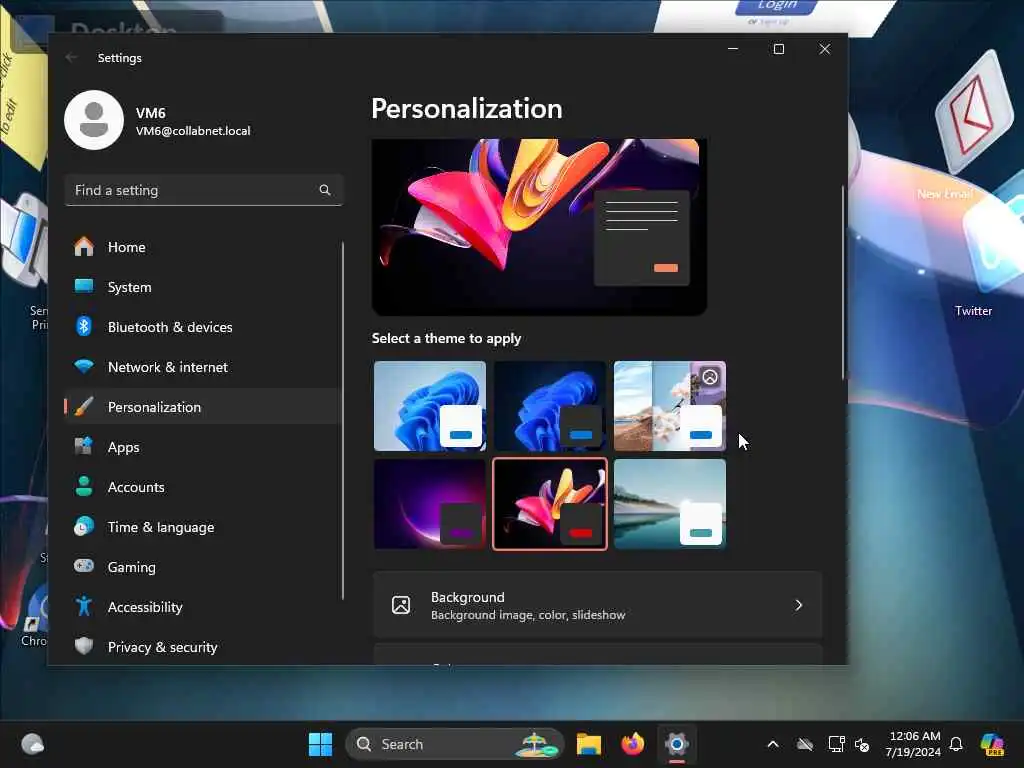1024x768 pixels.
Task: Click the Bluetooth icon in sidebar
Action: [x=84, y=326]
